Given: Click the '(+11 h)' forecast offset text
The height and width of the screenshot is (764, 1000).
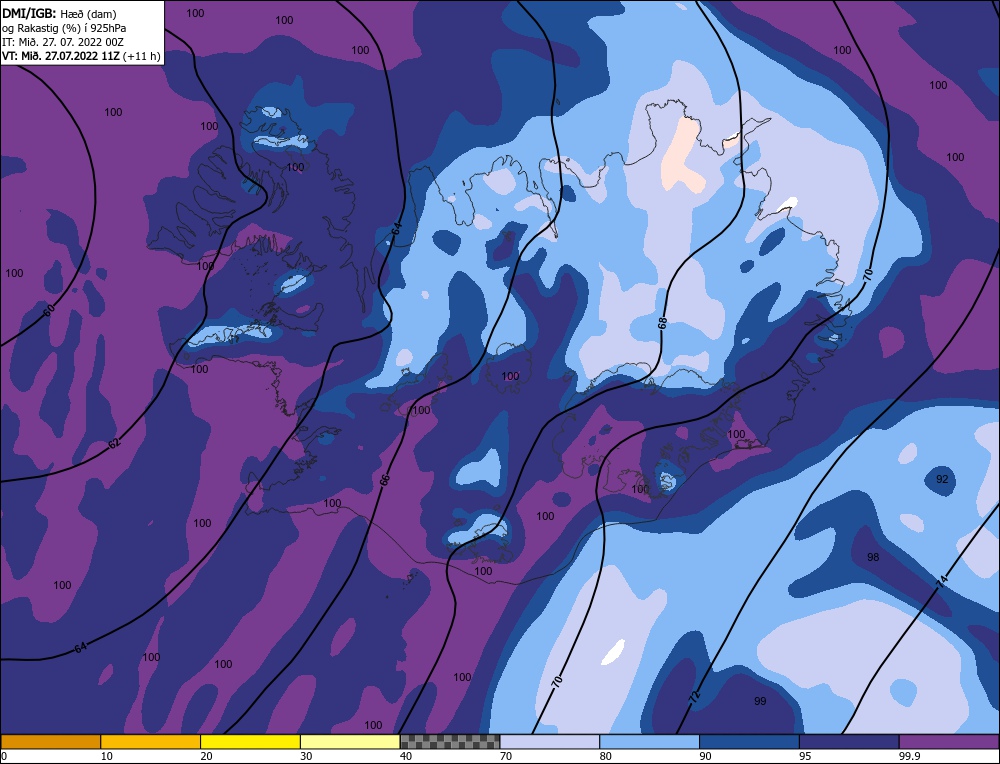Looking at the screenshot, I should pos(142,56).
